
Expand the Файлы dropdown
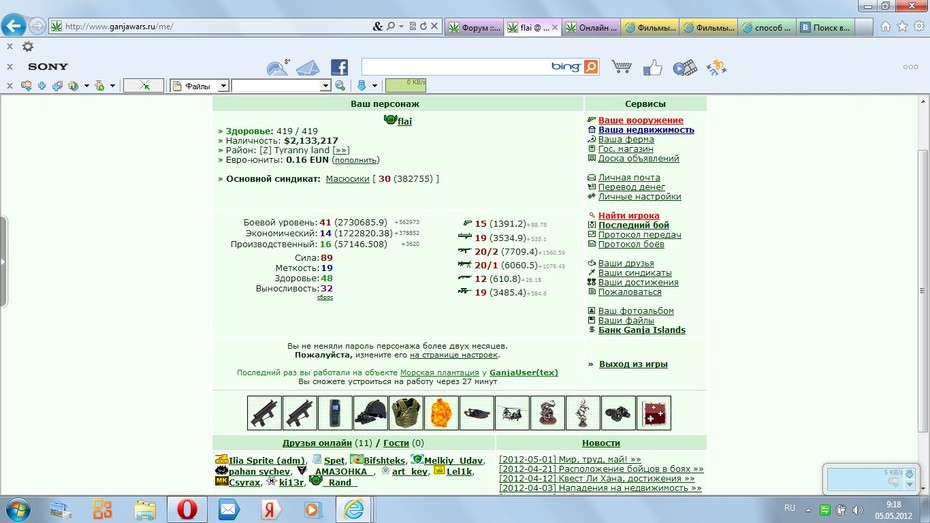(223, 86)
